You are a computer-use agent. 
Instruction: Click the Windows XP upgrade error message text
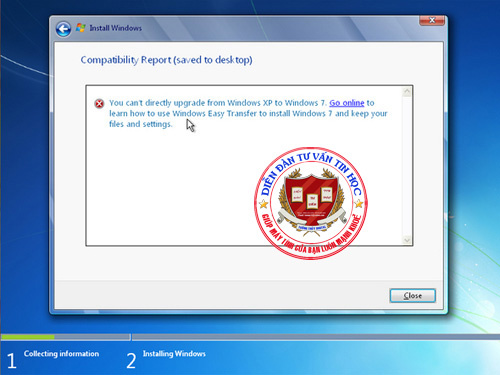pos(248,113)
